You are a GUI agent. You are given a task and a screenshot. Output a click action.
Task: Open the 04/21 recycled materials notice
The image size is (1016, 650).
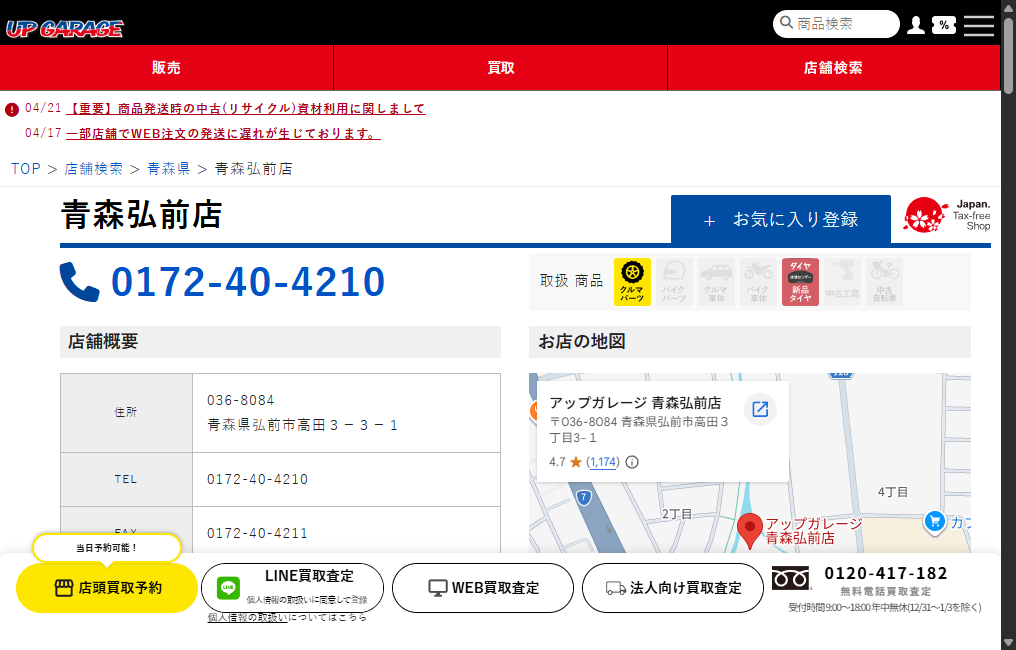click(246, 109)
